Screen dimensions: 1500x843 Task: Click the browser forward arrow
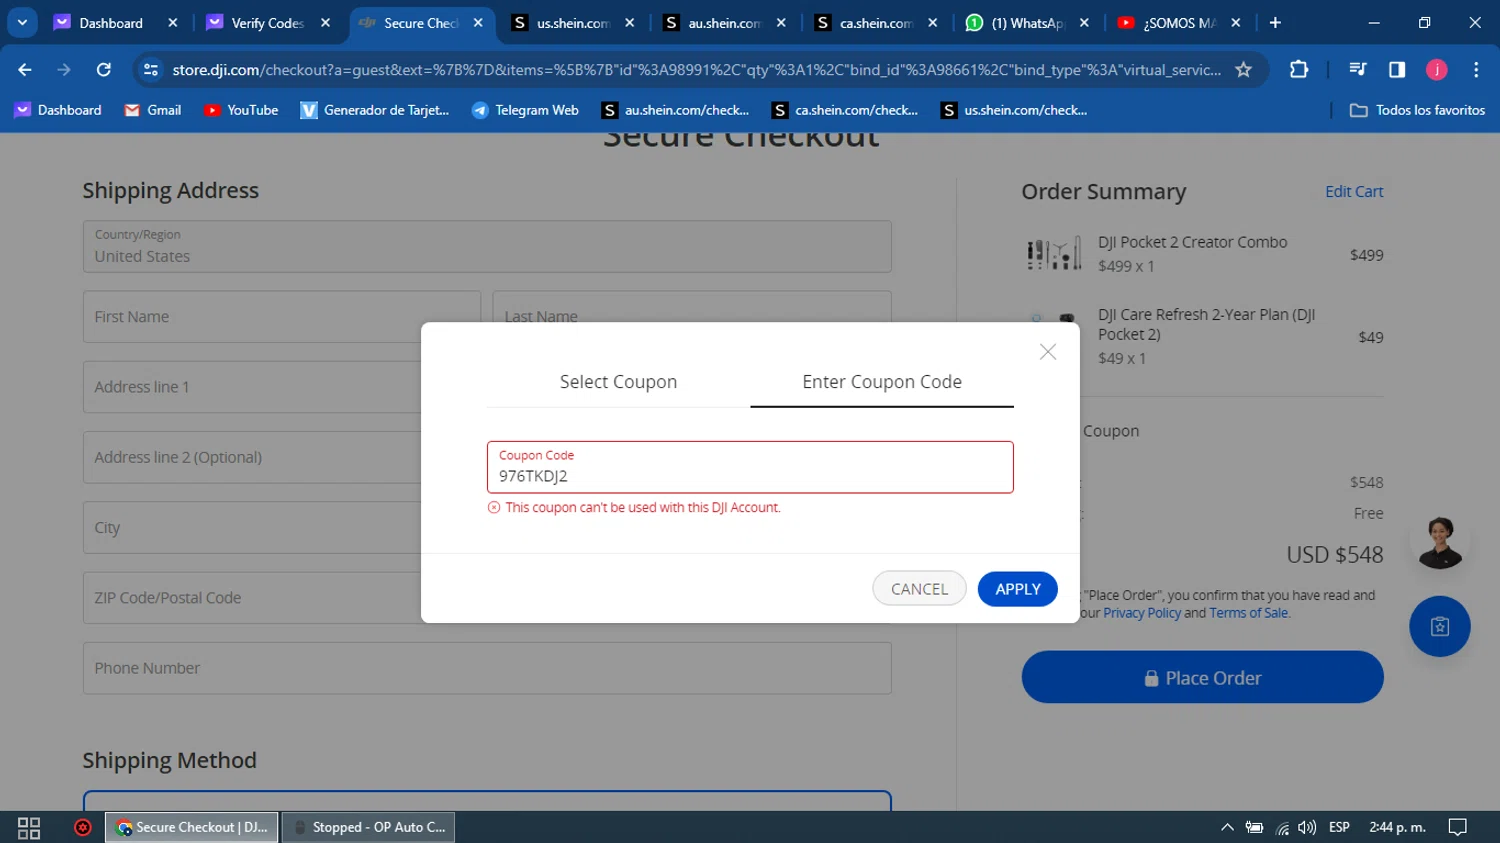[64, 69]
